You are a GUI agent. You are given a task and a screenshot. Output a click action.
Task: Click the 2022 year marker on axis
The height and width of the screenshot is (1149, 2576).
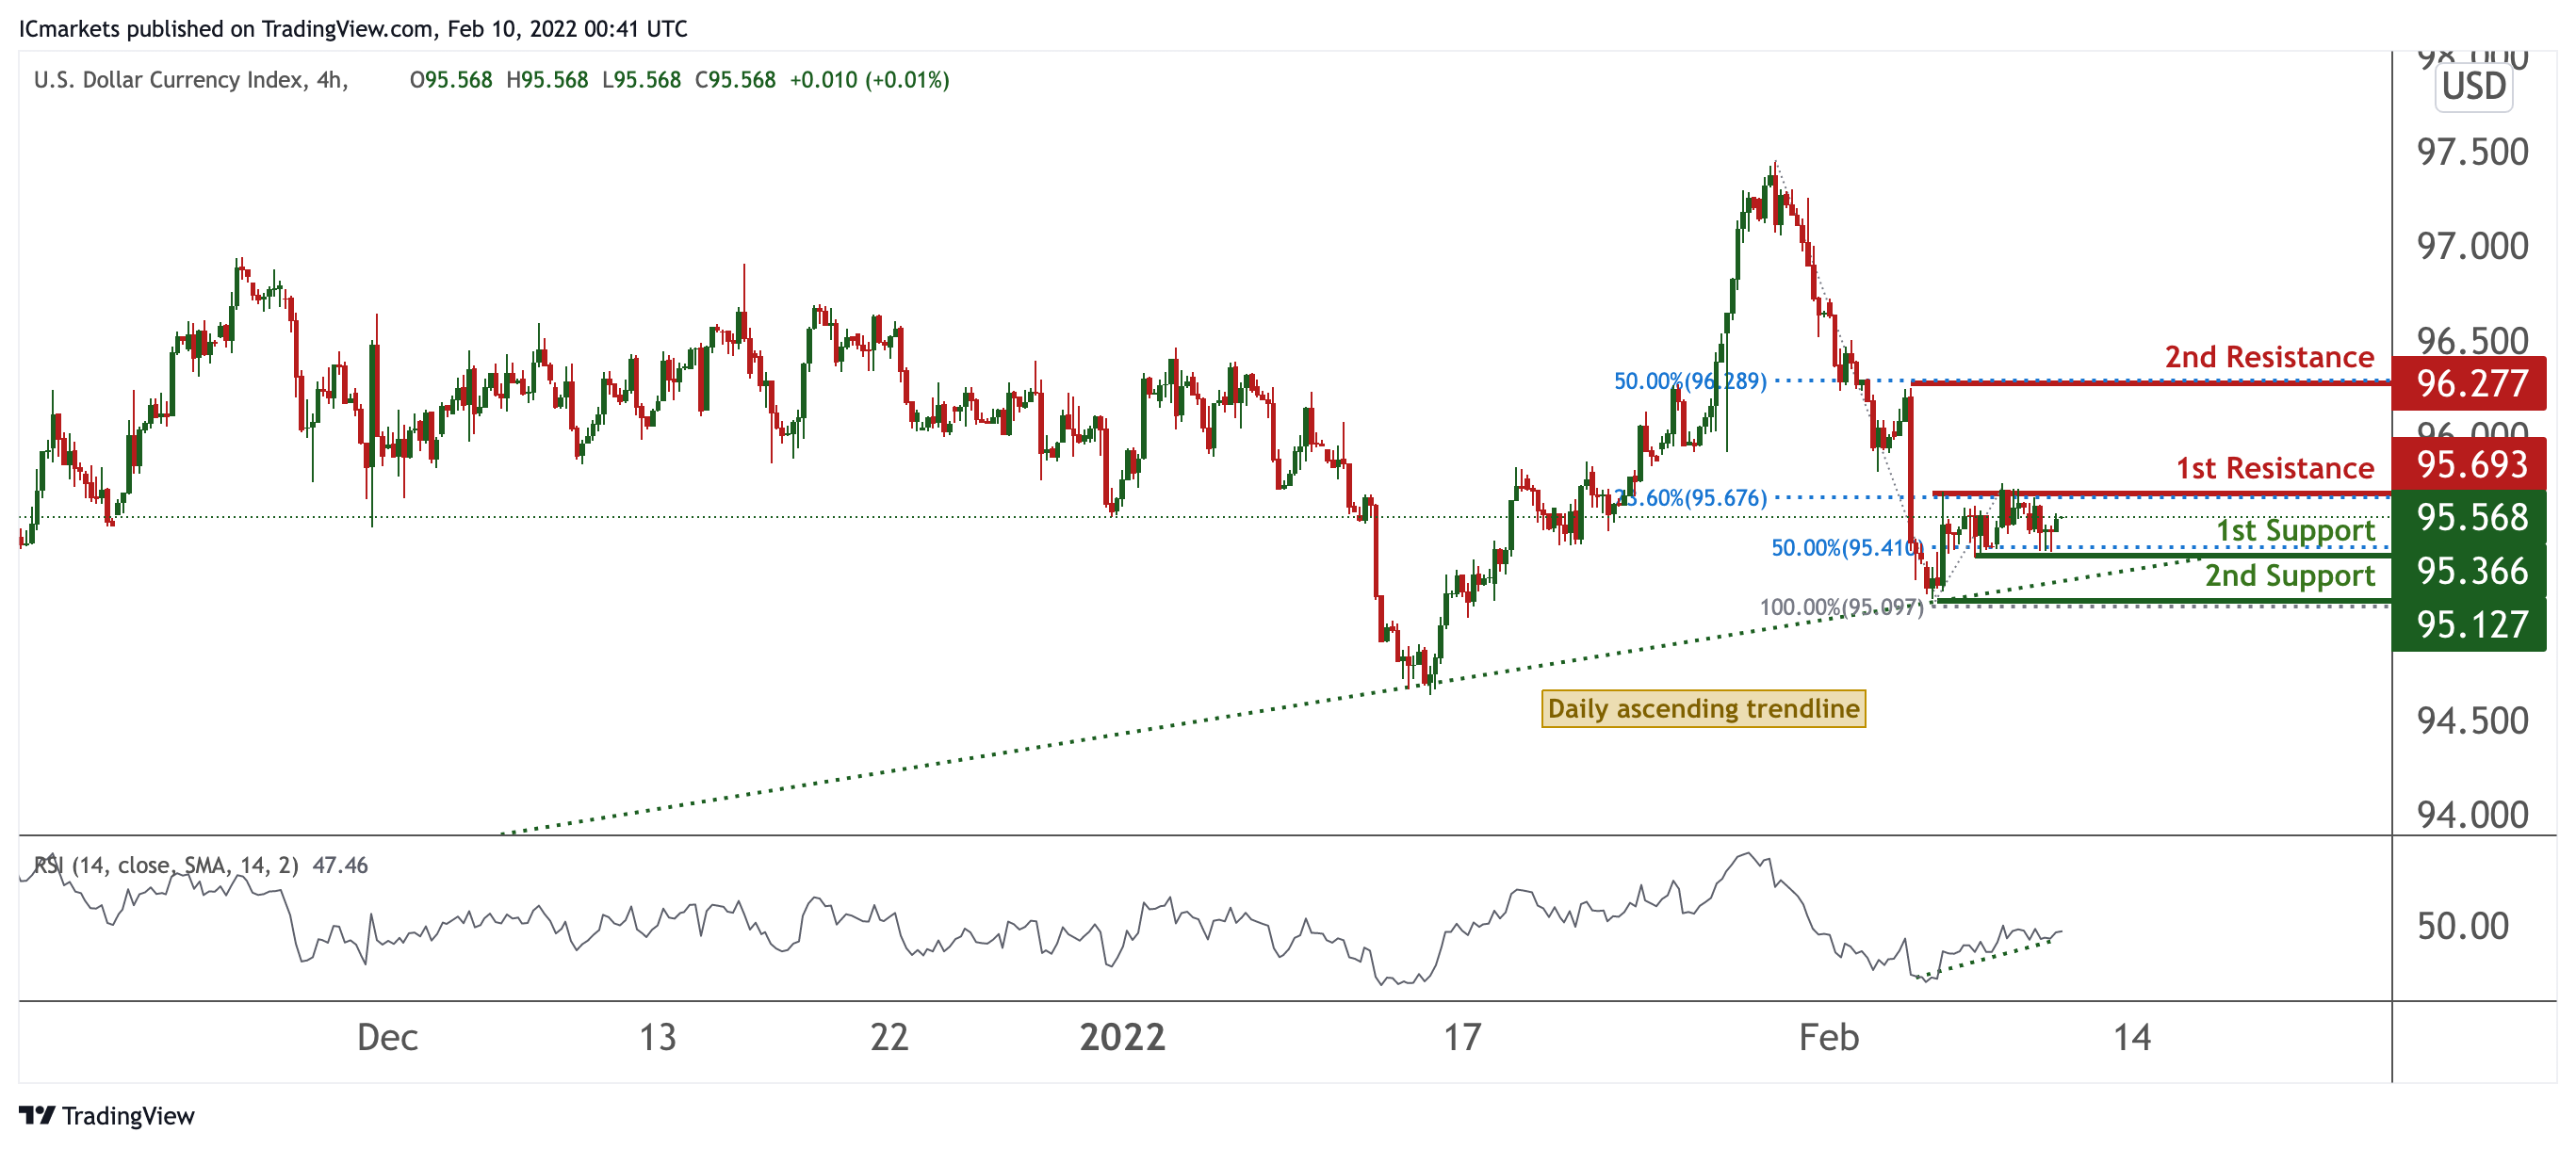coord(1122,1037)
